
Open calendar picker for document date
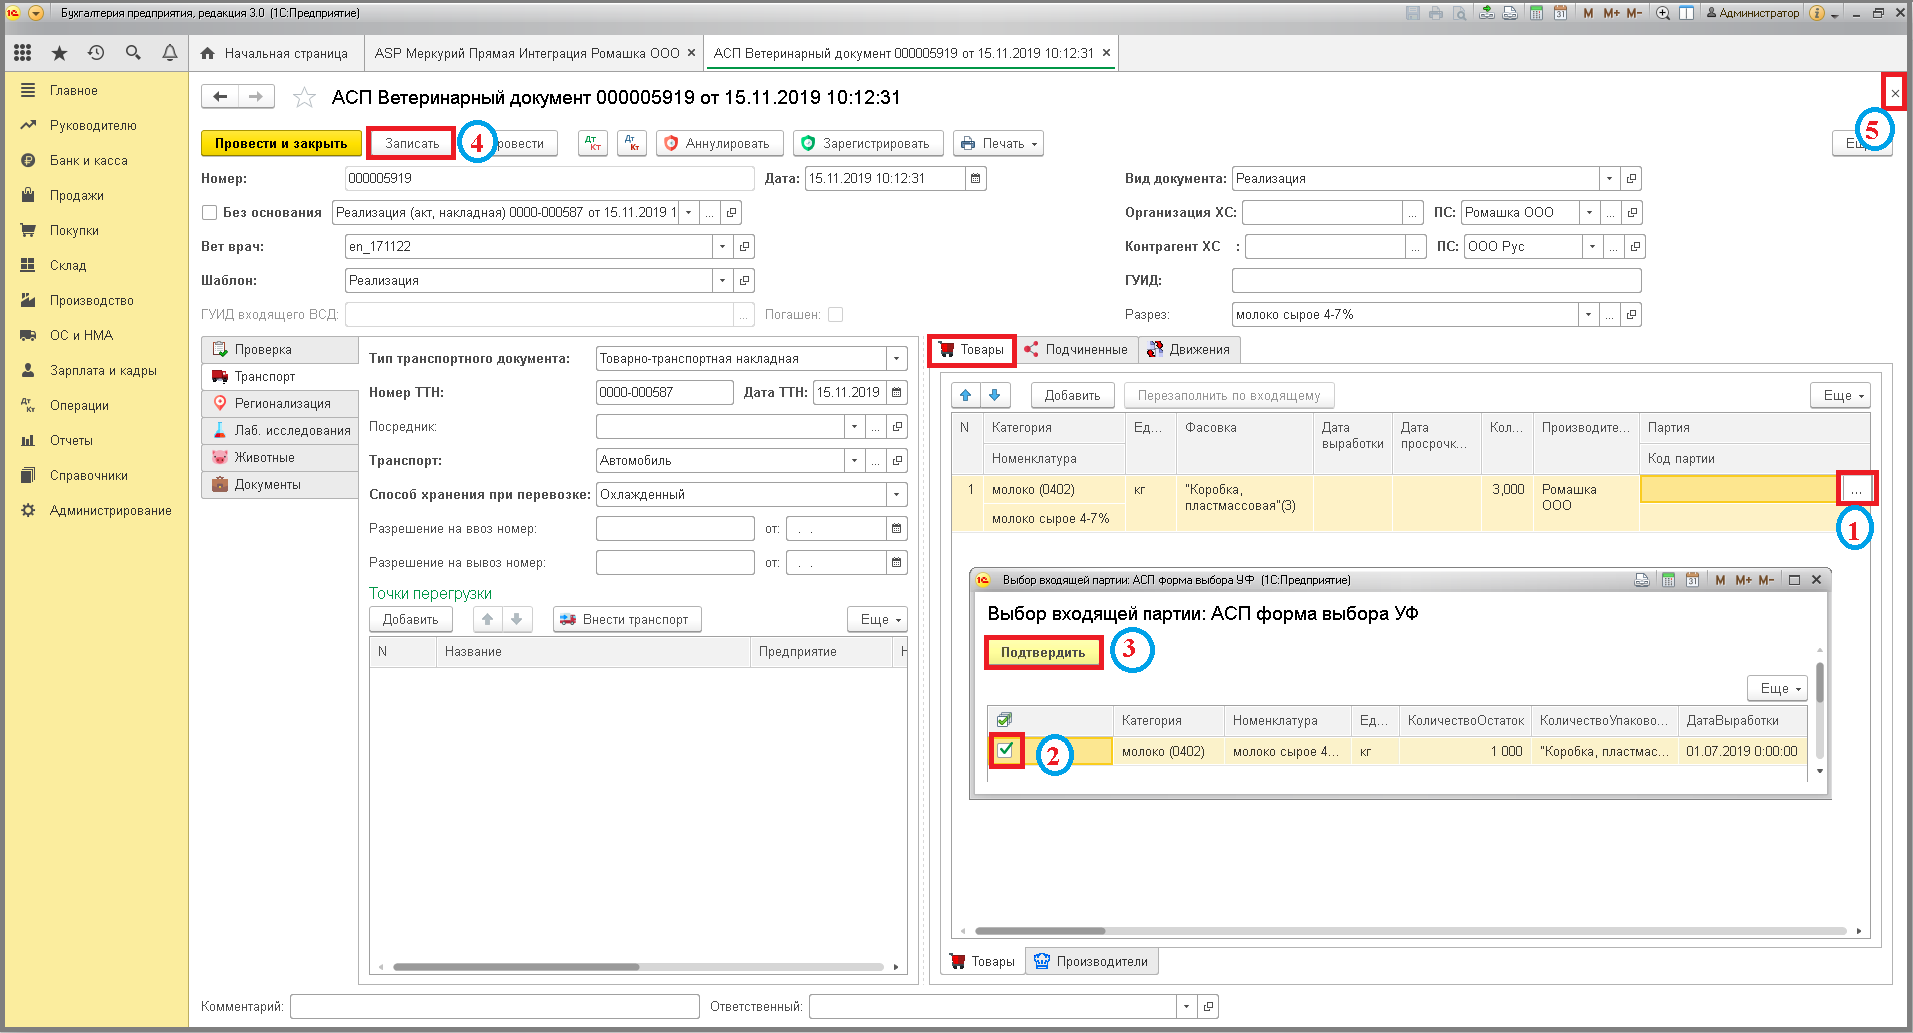(x=976, y=178)
